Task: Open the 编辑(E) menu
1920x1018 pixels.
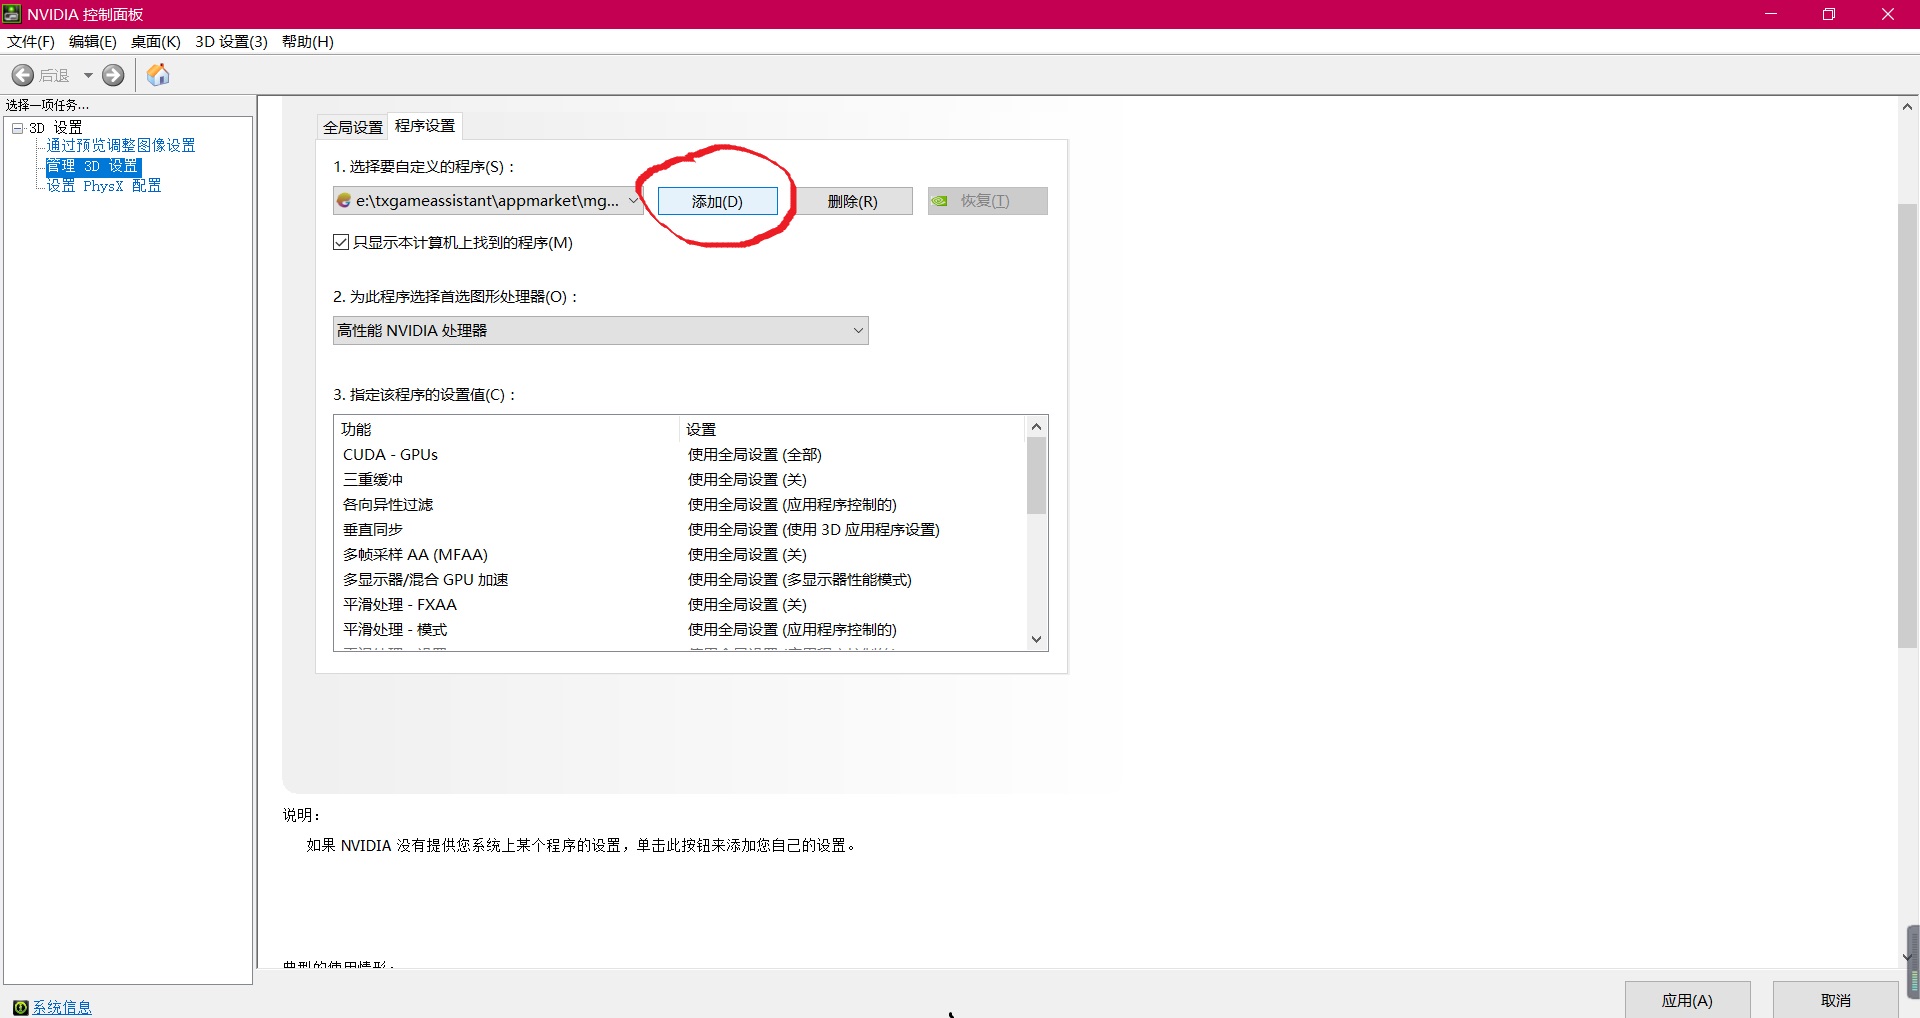Action: pyautogui.click(x=93, y=42)
